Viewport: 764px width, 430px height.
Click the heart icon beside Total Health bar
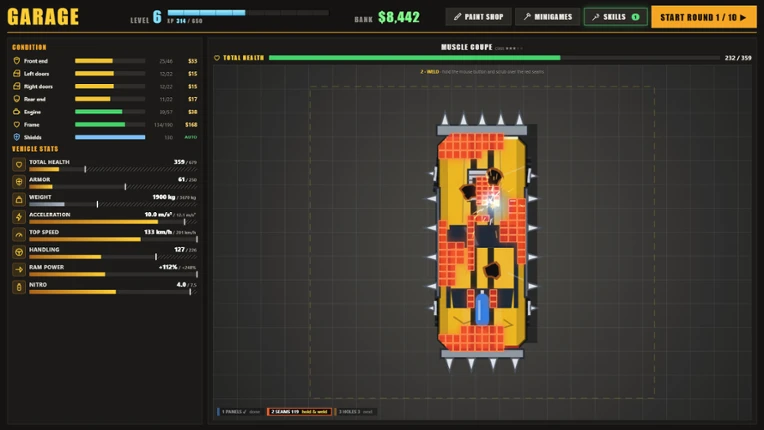coord(217,58)
